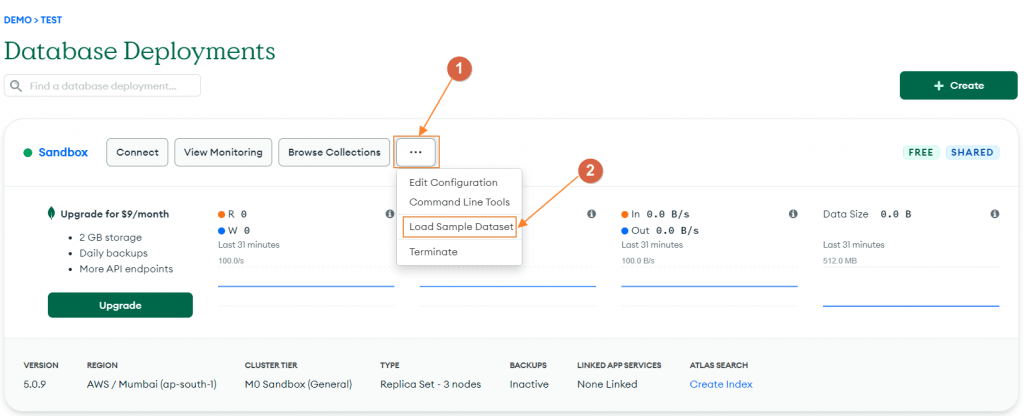This screenshot has width=1024, height=416.
Task: Click the orange In legend dot
Action: (625, 214)
